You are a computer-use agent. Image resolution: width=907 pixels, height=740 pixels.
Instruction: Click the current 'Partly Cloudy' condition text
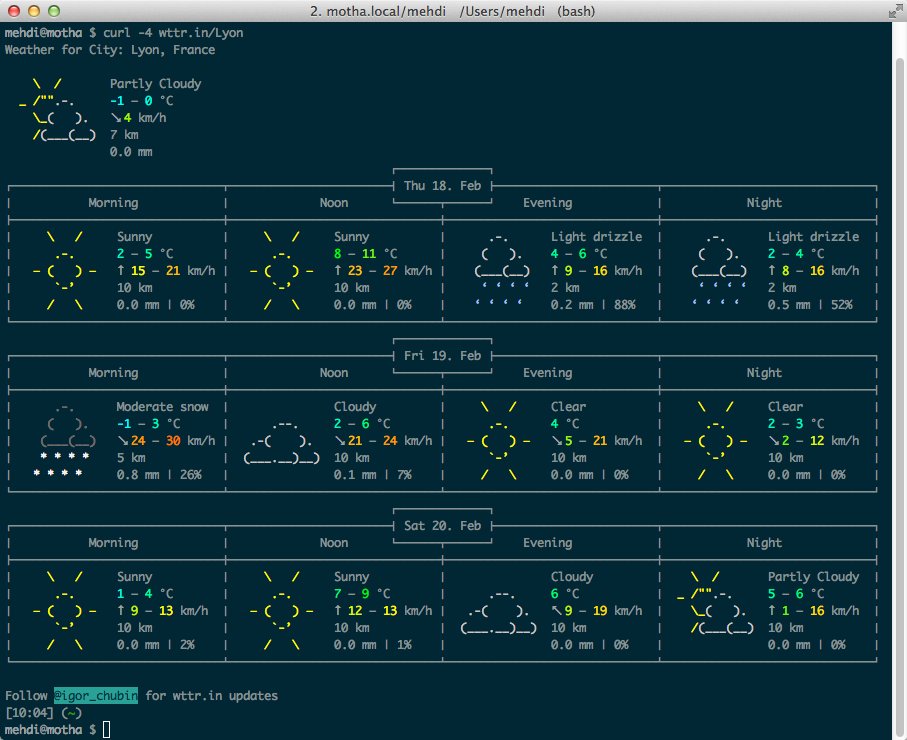point(156,84)
